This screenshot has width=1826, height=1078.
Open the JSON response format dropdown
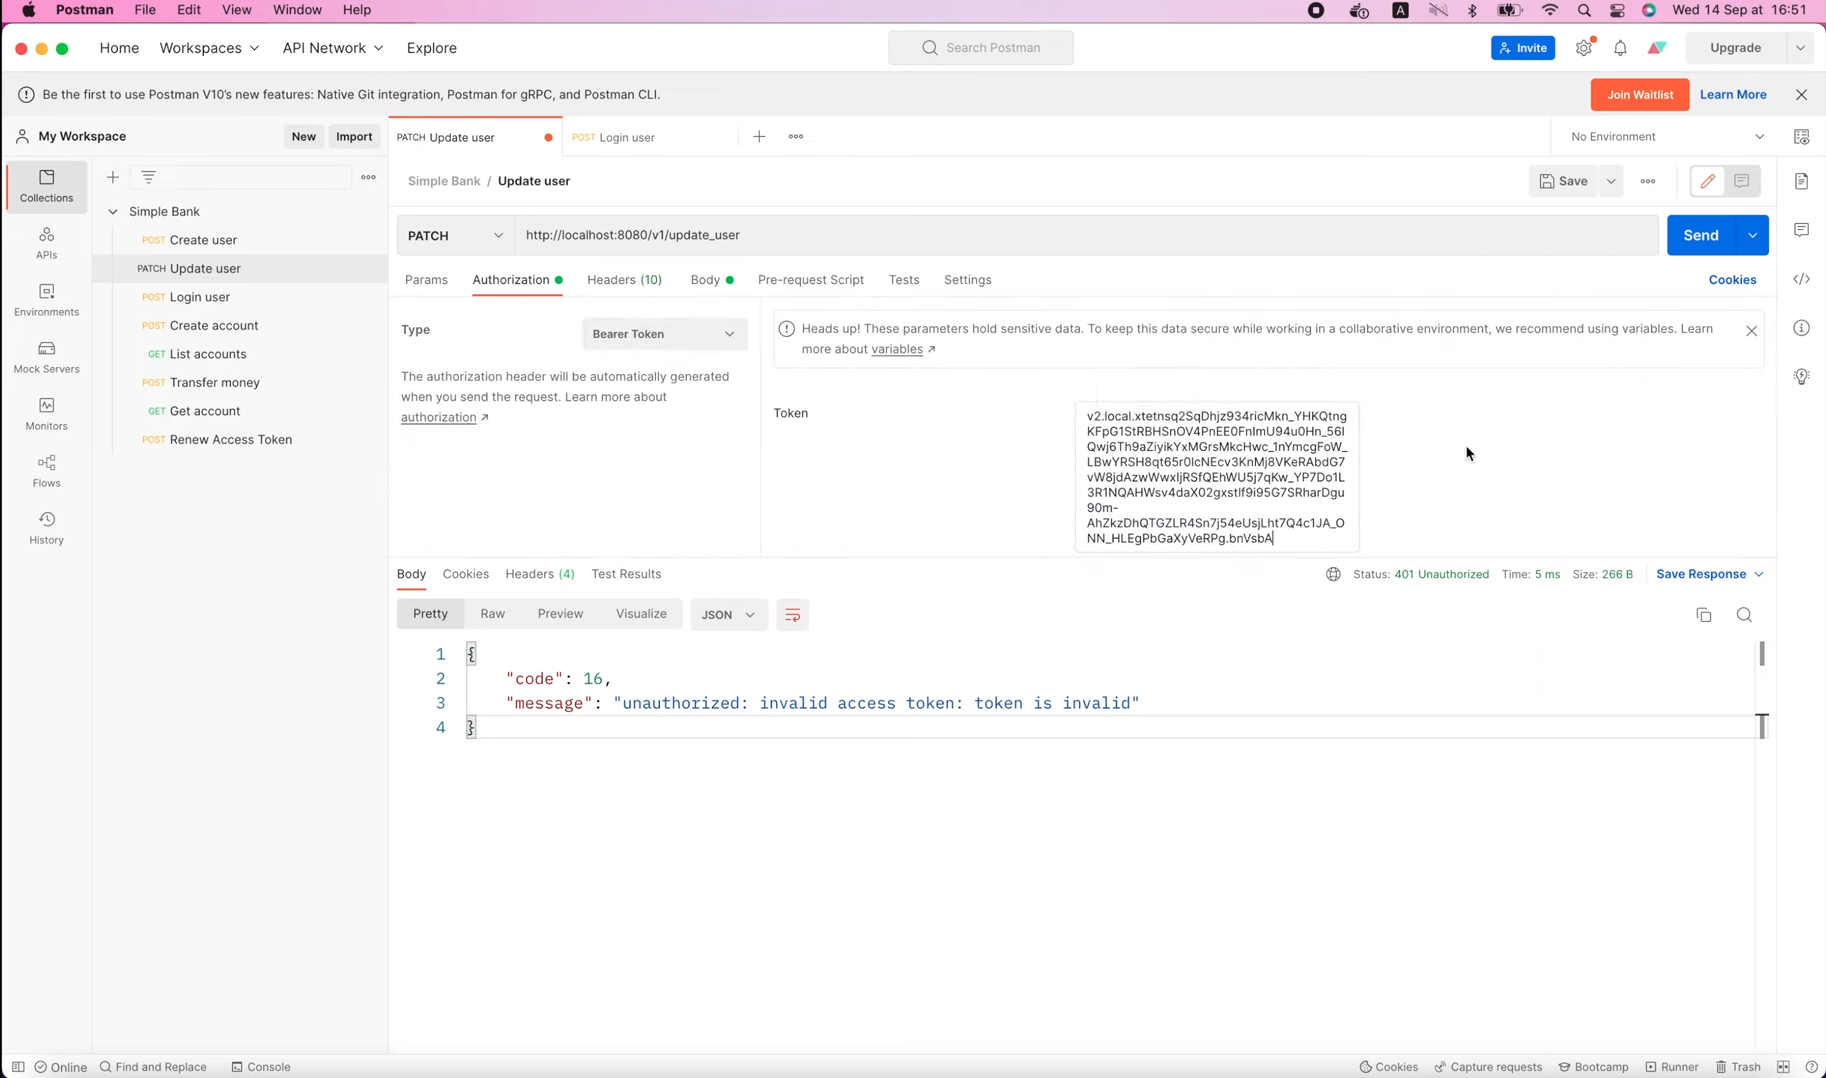pos(729,615)
